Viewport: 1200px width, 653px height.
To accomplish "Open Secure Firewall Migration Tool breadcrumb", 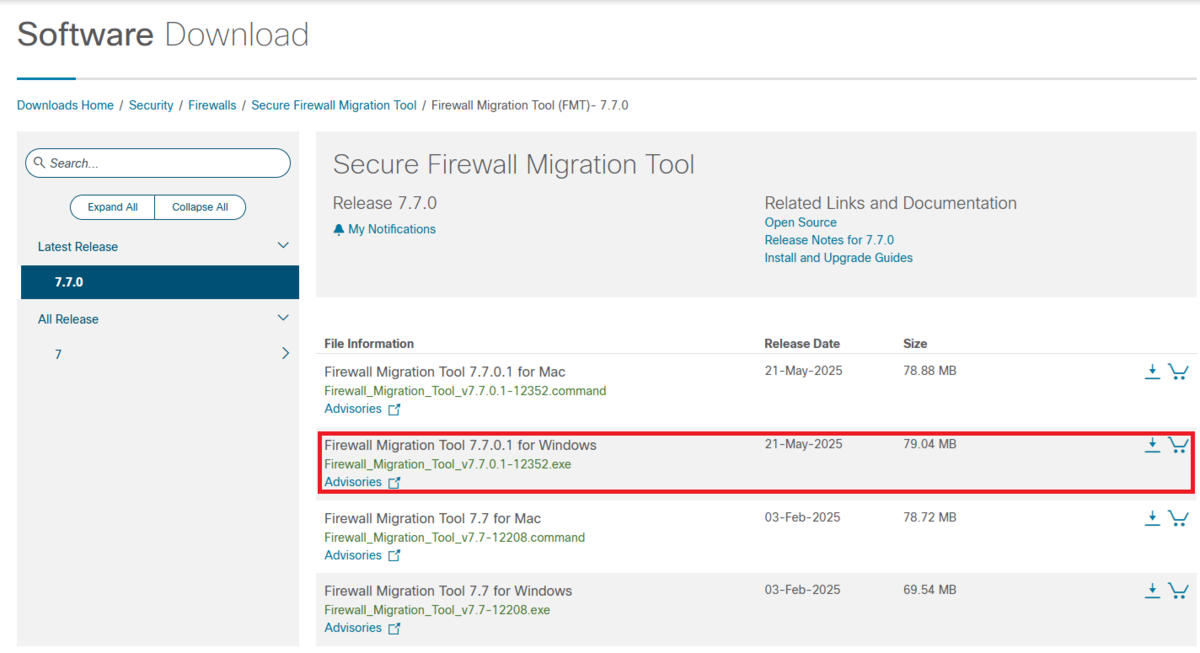I will tap(334, 105).
